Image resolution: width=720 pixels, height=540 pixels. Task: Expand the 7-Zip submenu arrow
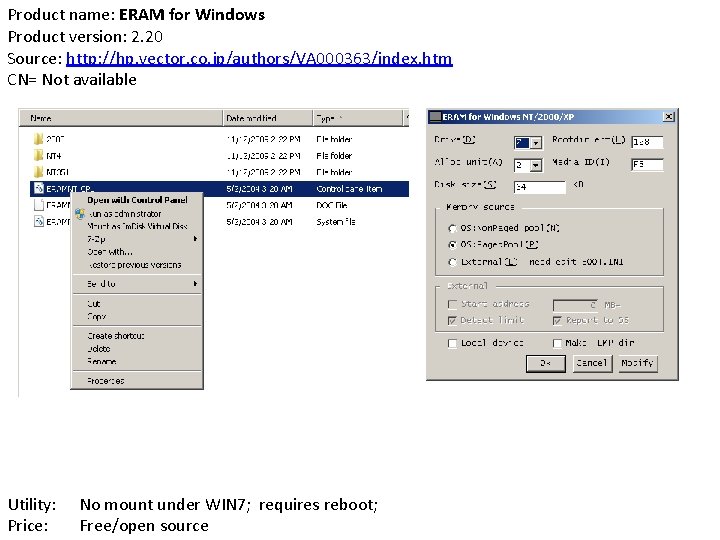click(196, 239)
